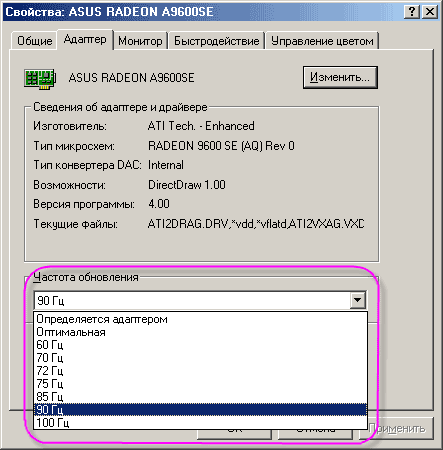Click the Изменить... button
443x450 pixels.
(x=340, y=77)
